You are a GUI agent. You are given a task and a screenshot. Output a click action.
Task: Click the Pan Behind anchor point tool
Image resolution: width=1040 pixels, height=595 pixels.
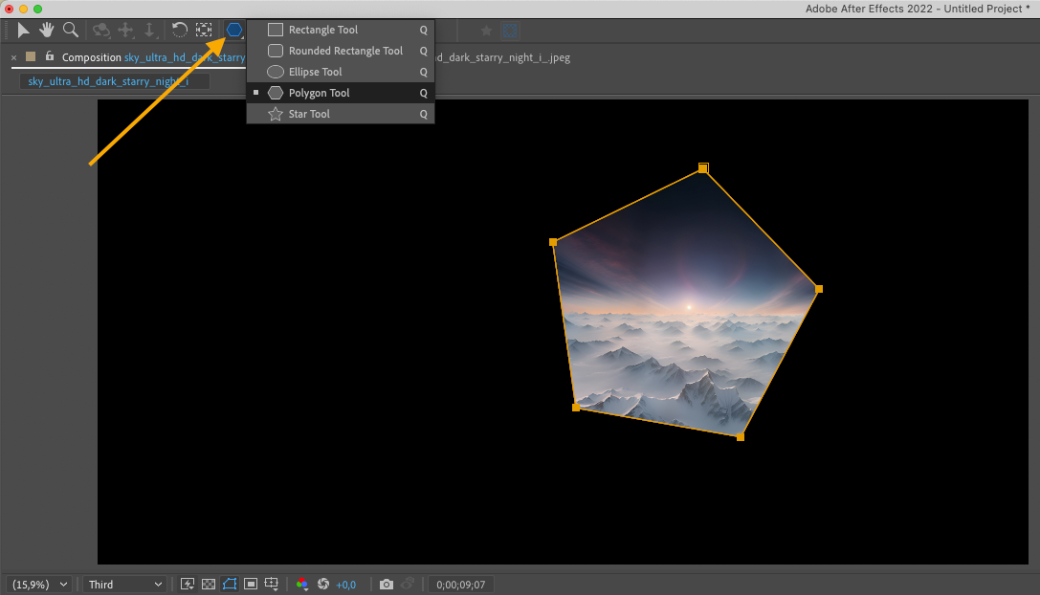(x=204, y=30)
